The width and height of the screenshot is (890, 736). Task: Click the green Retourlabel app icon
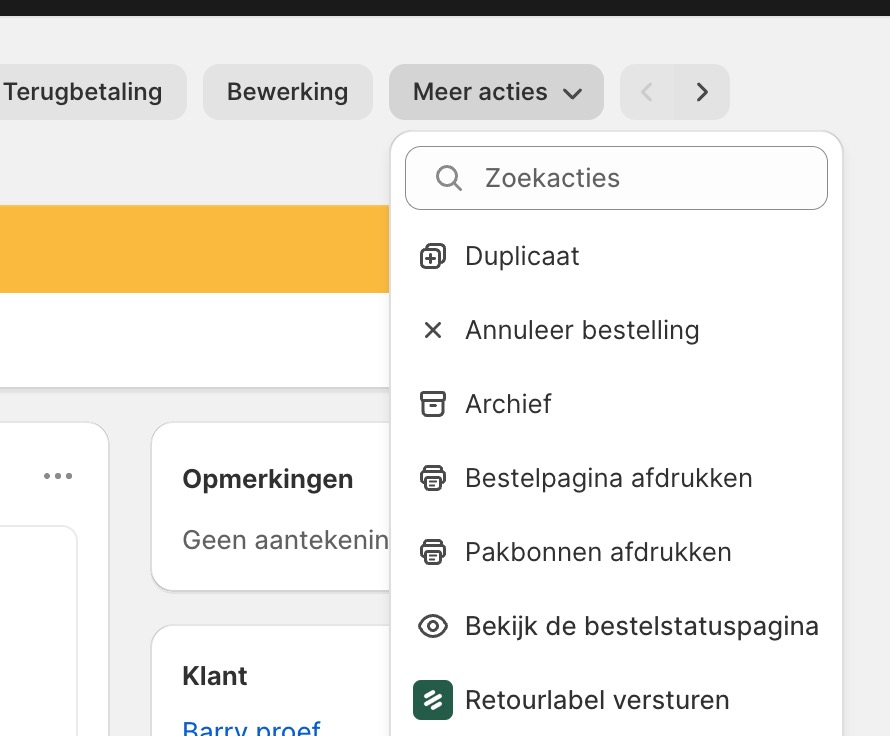432,700
